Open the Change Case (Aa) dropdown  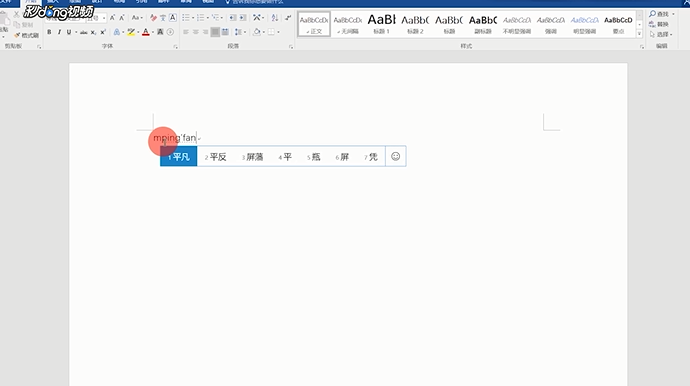pos(137,18)
